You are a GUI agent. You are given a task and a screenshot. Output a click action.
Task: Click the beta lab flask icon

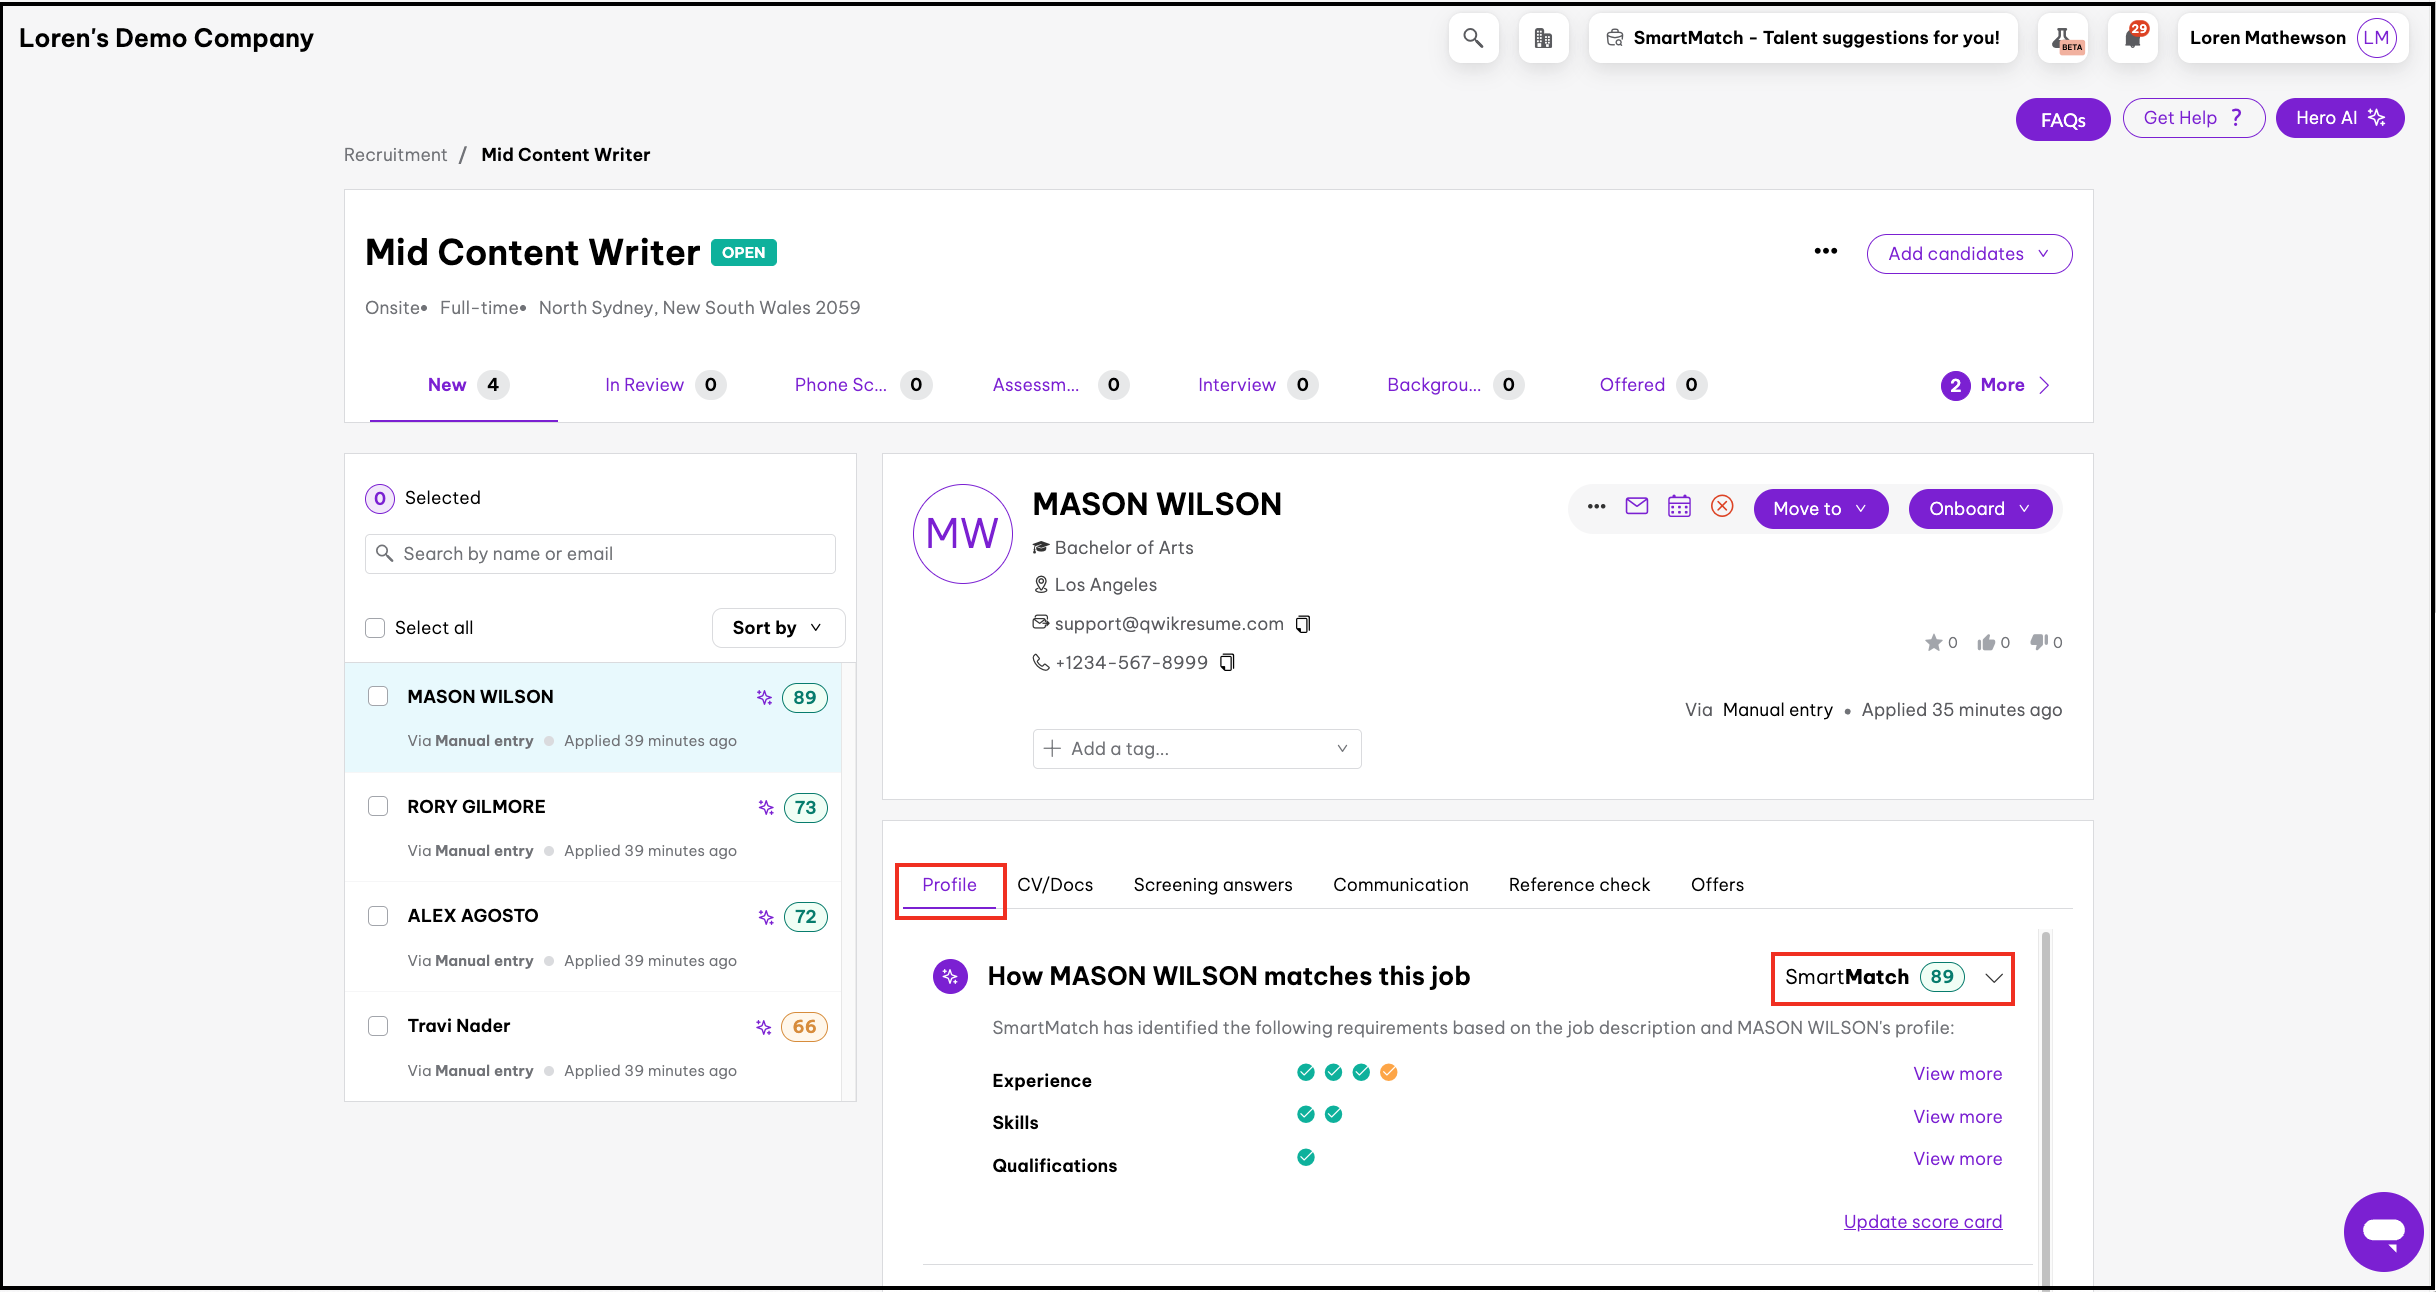point(2062,38)
